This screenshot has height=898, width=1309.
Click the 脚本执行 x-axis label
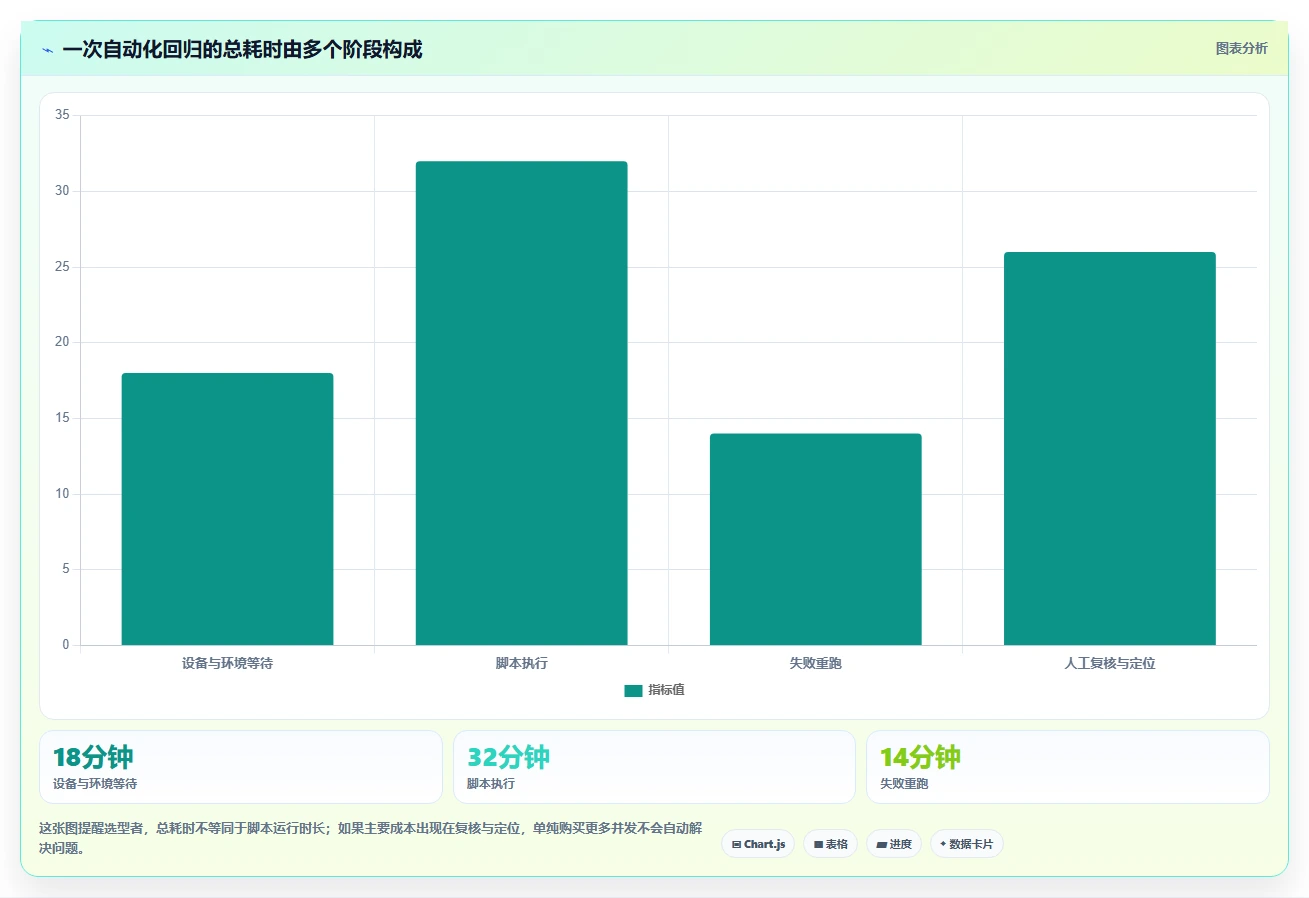pos(521,663)
